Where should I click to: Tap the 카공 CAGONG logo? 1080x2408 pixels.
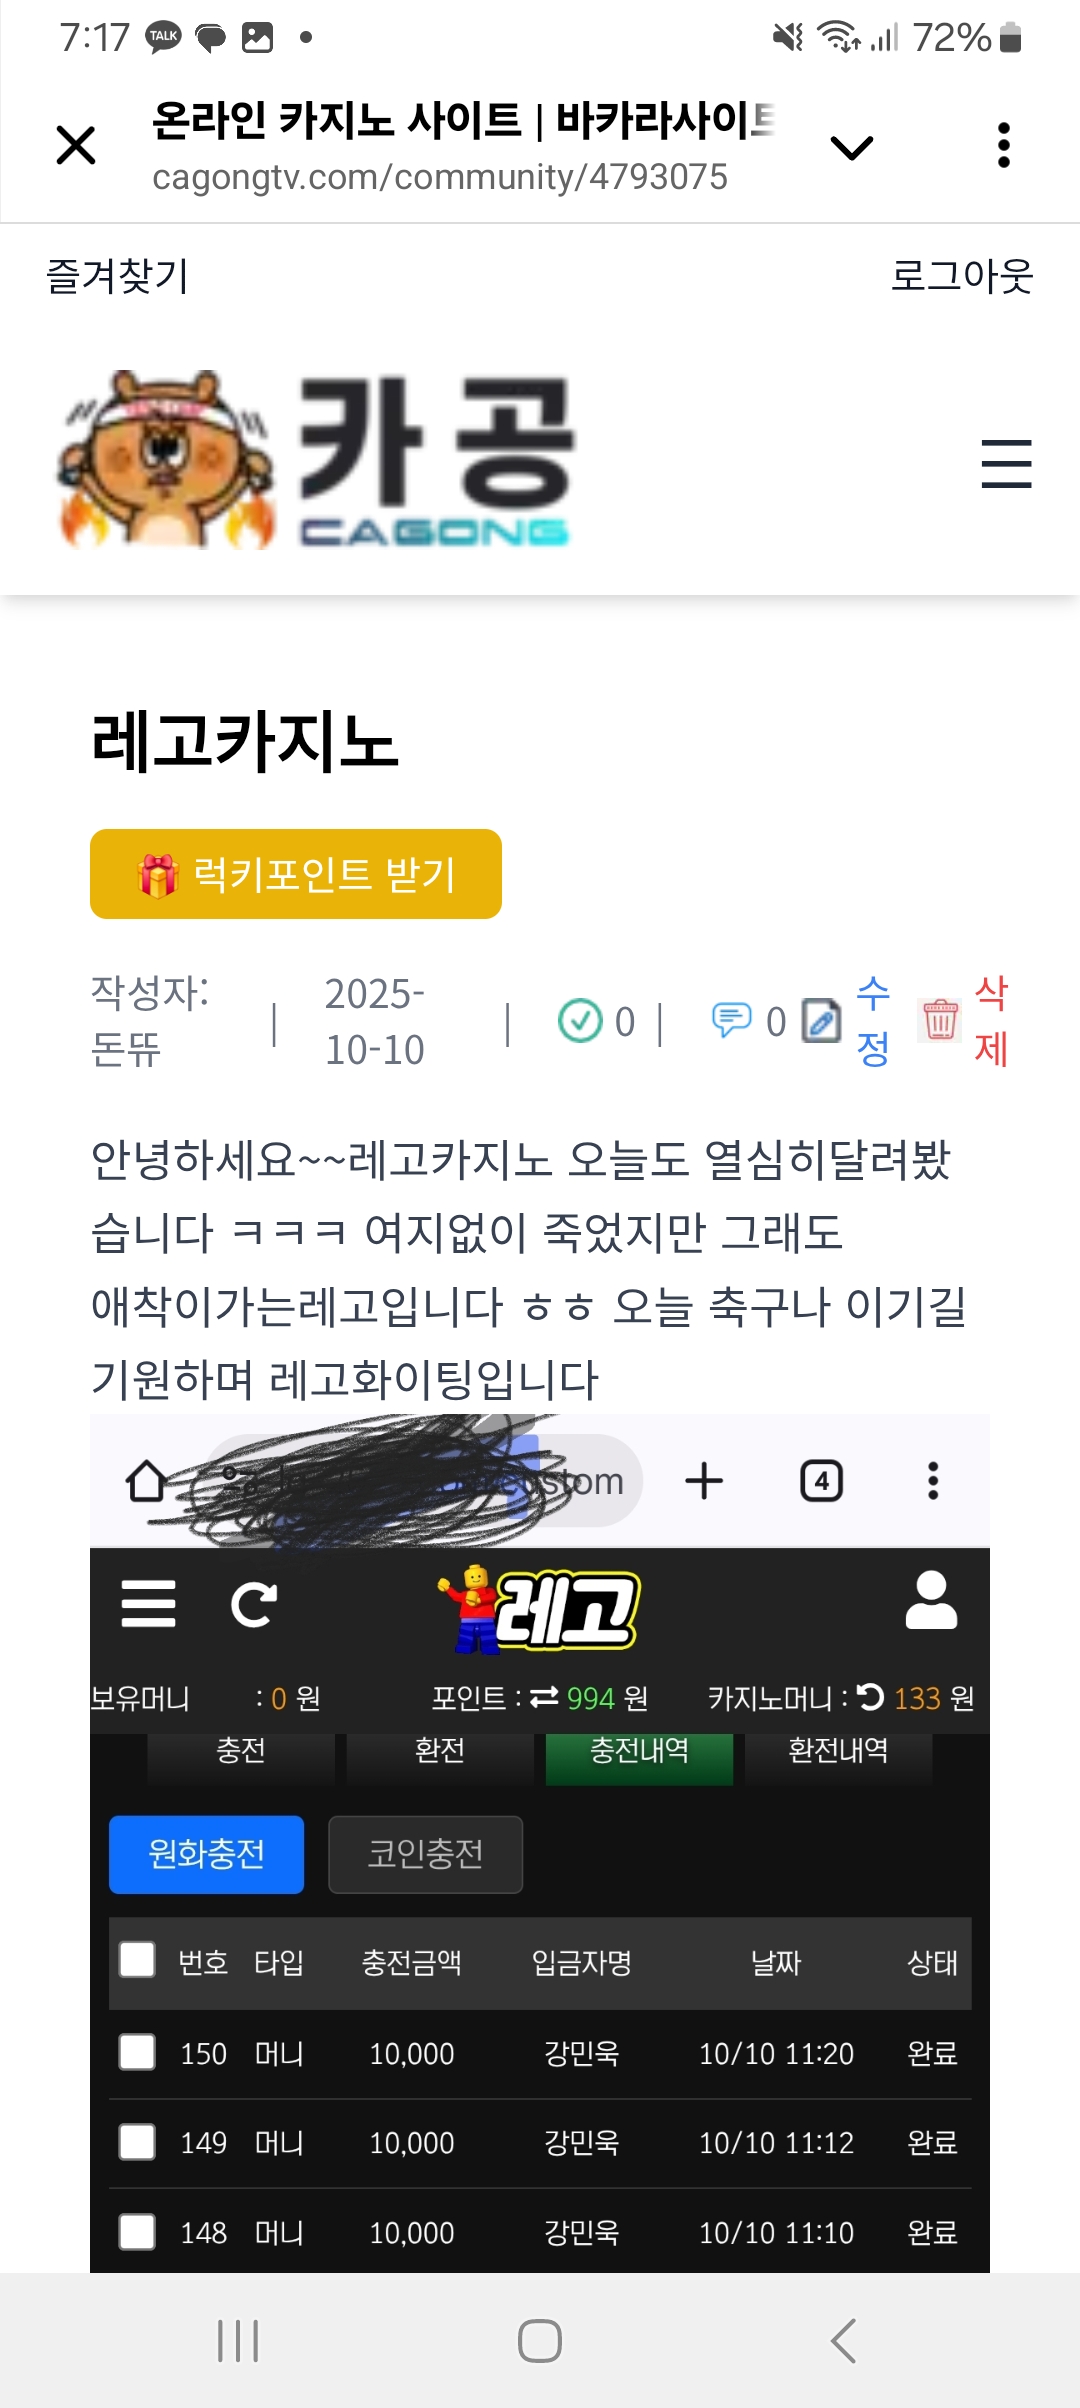(x=316, y=461)
